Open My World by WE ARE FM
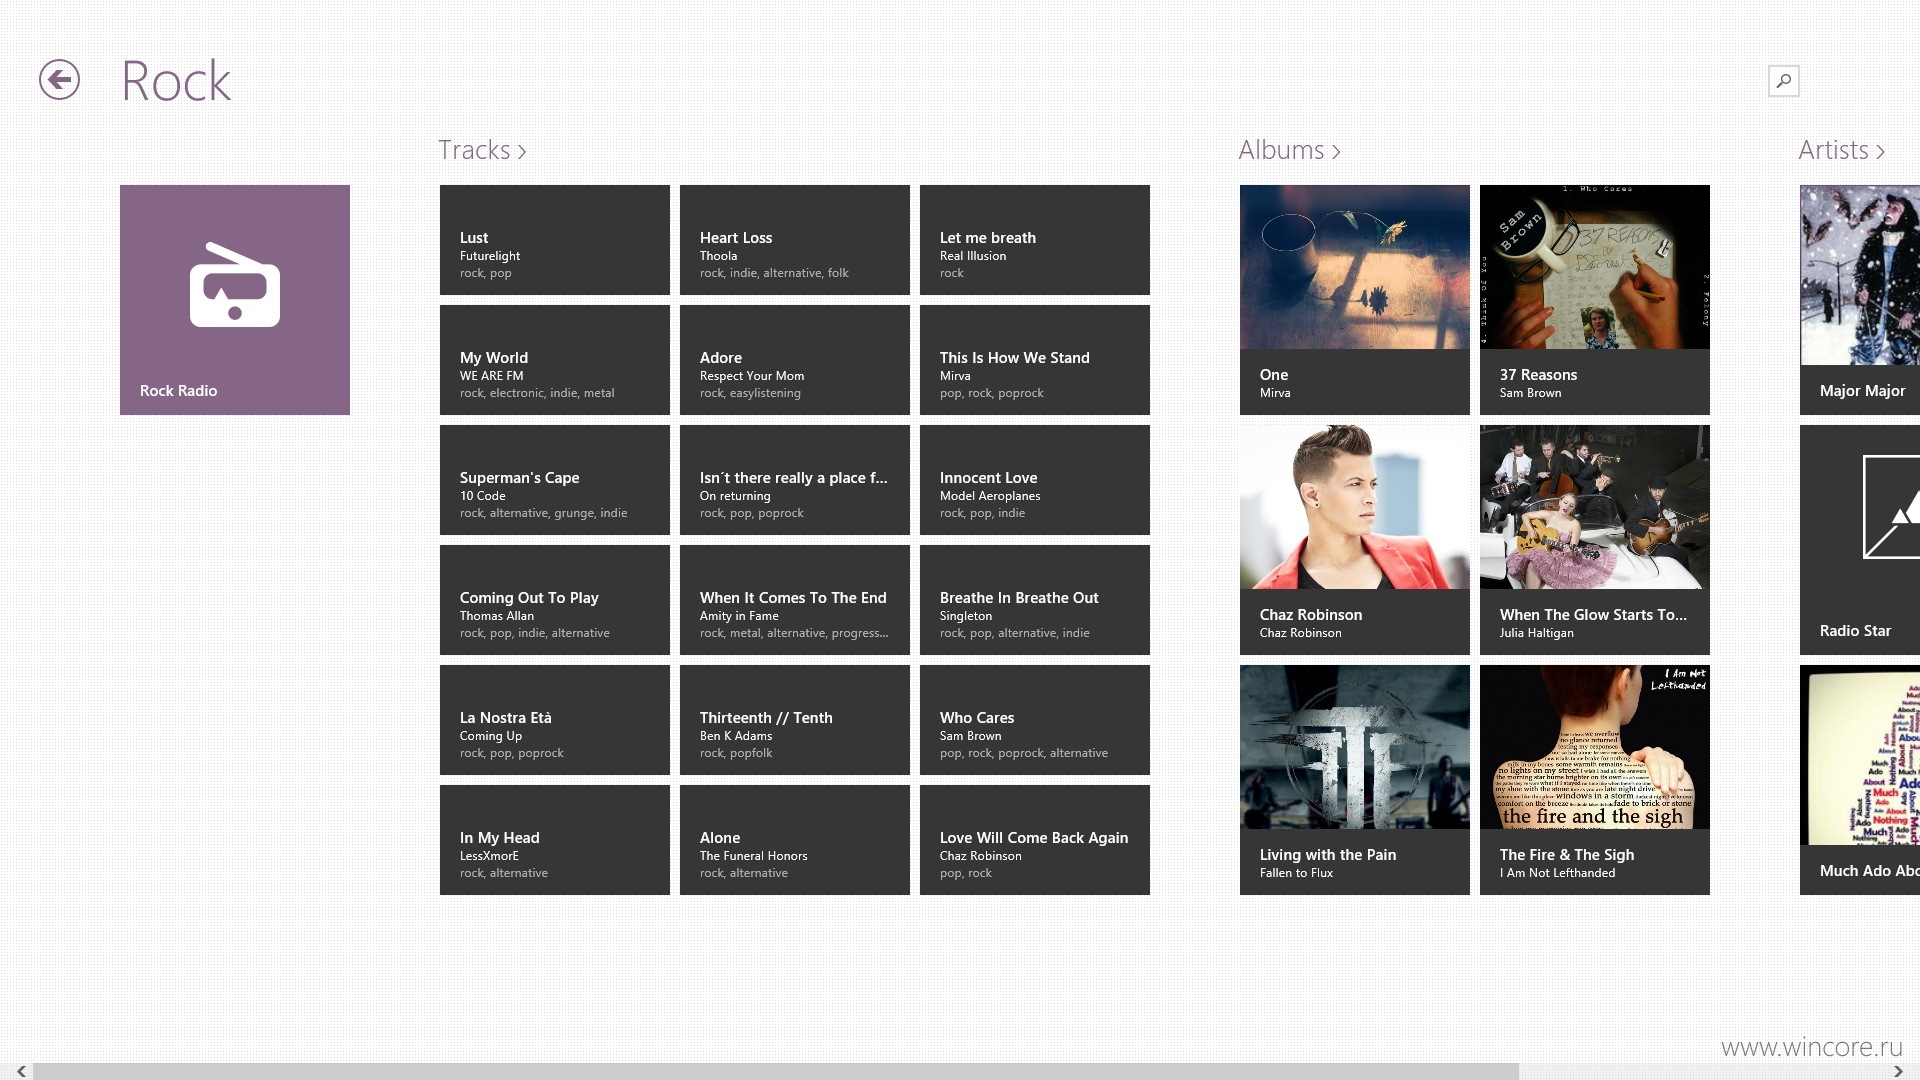 click(555, 360)
